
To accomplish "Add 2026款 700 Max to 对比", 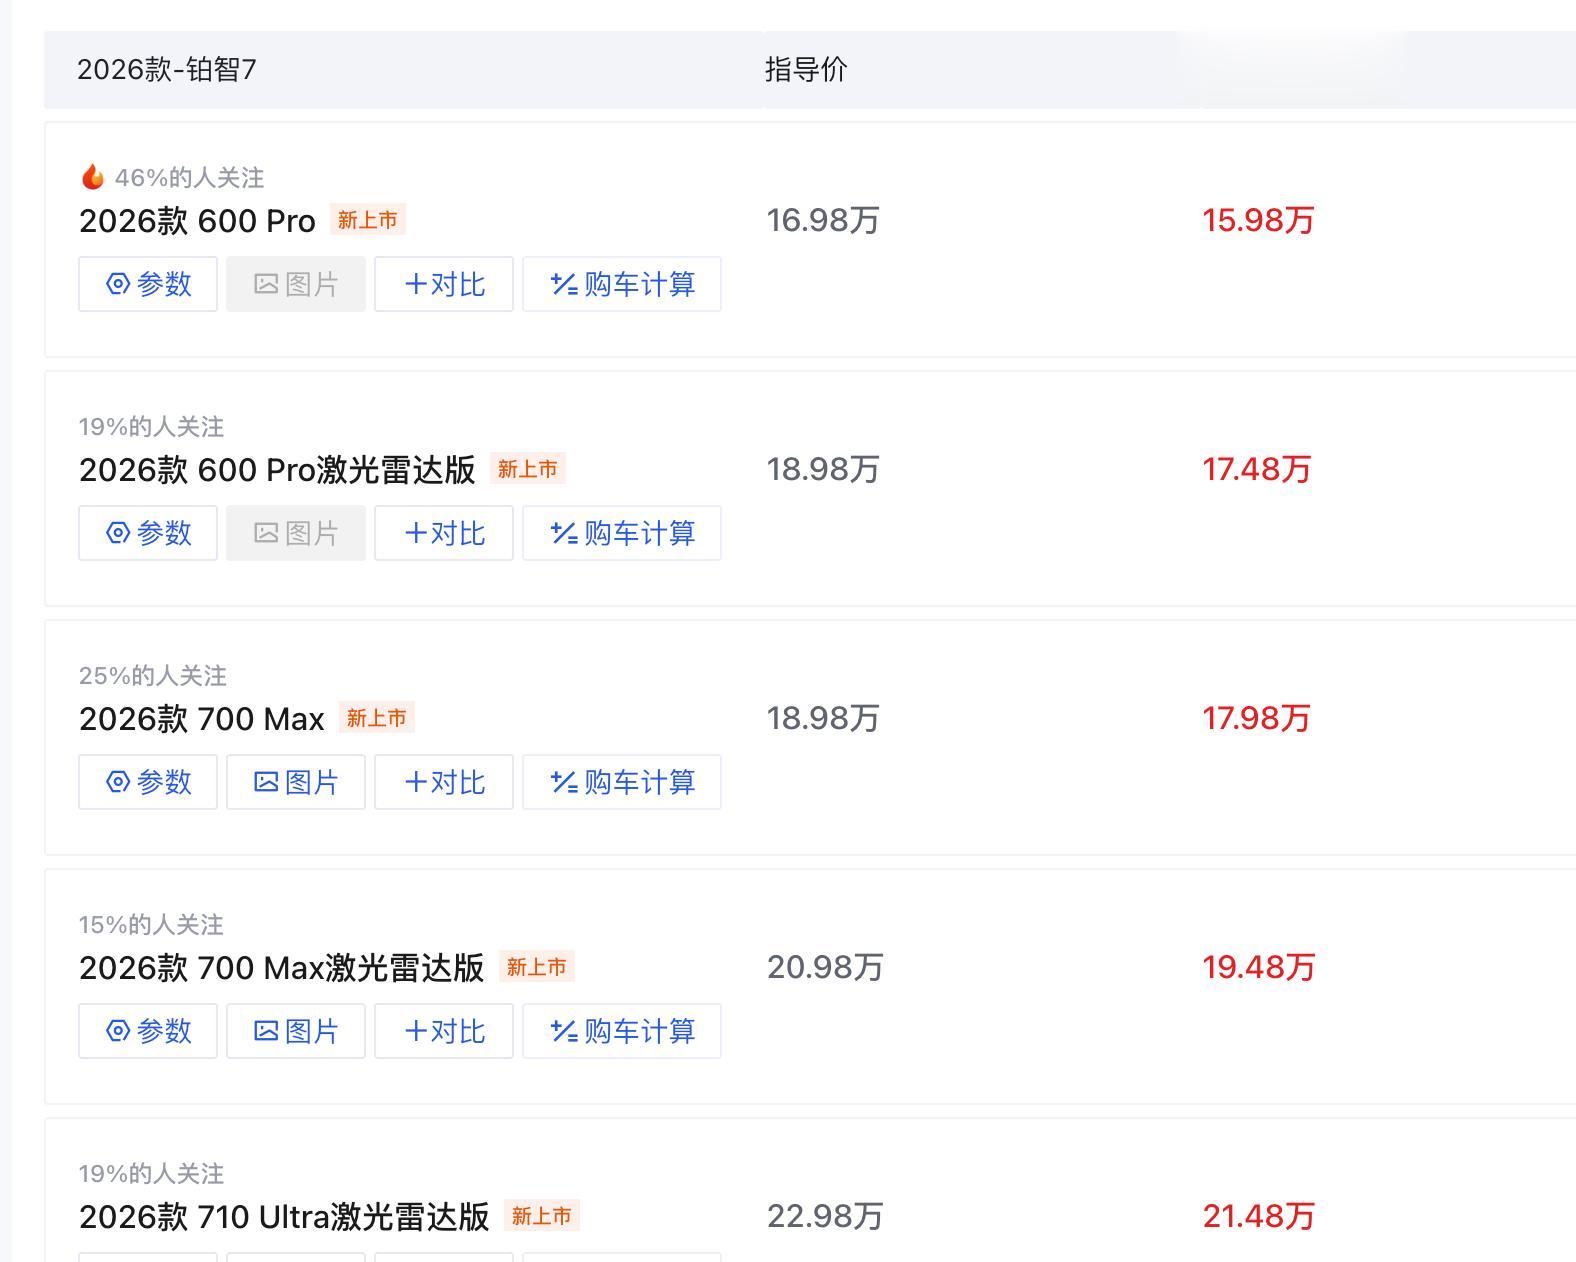I will pyautogui.click(x=444, y=782).
